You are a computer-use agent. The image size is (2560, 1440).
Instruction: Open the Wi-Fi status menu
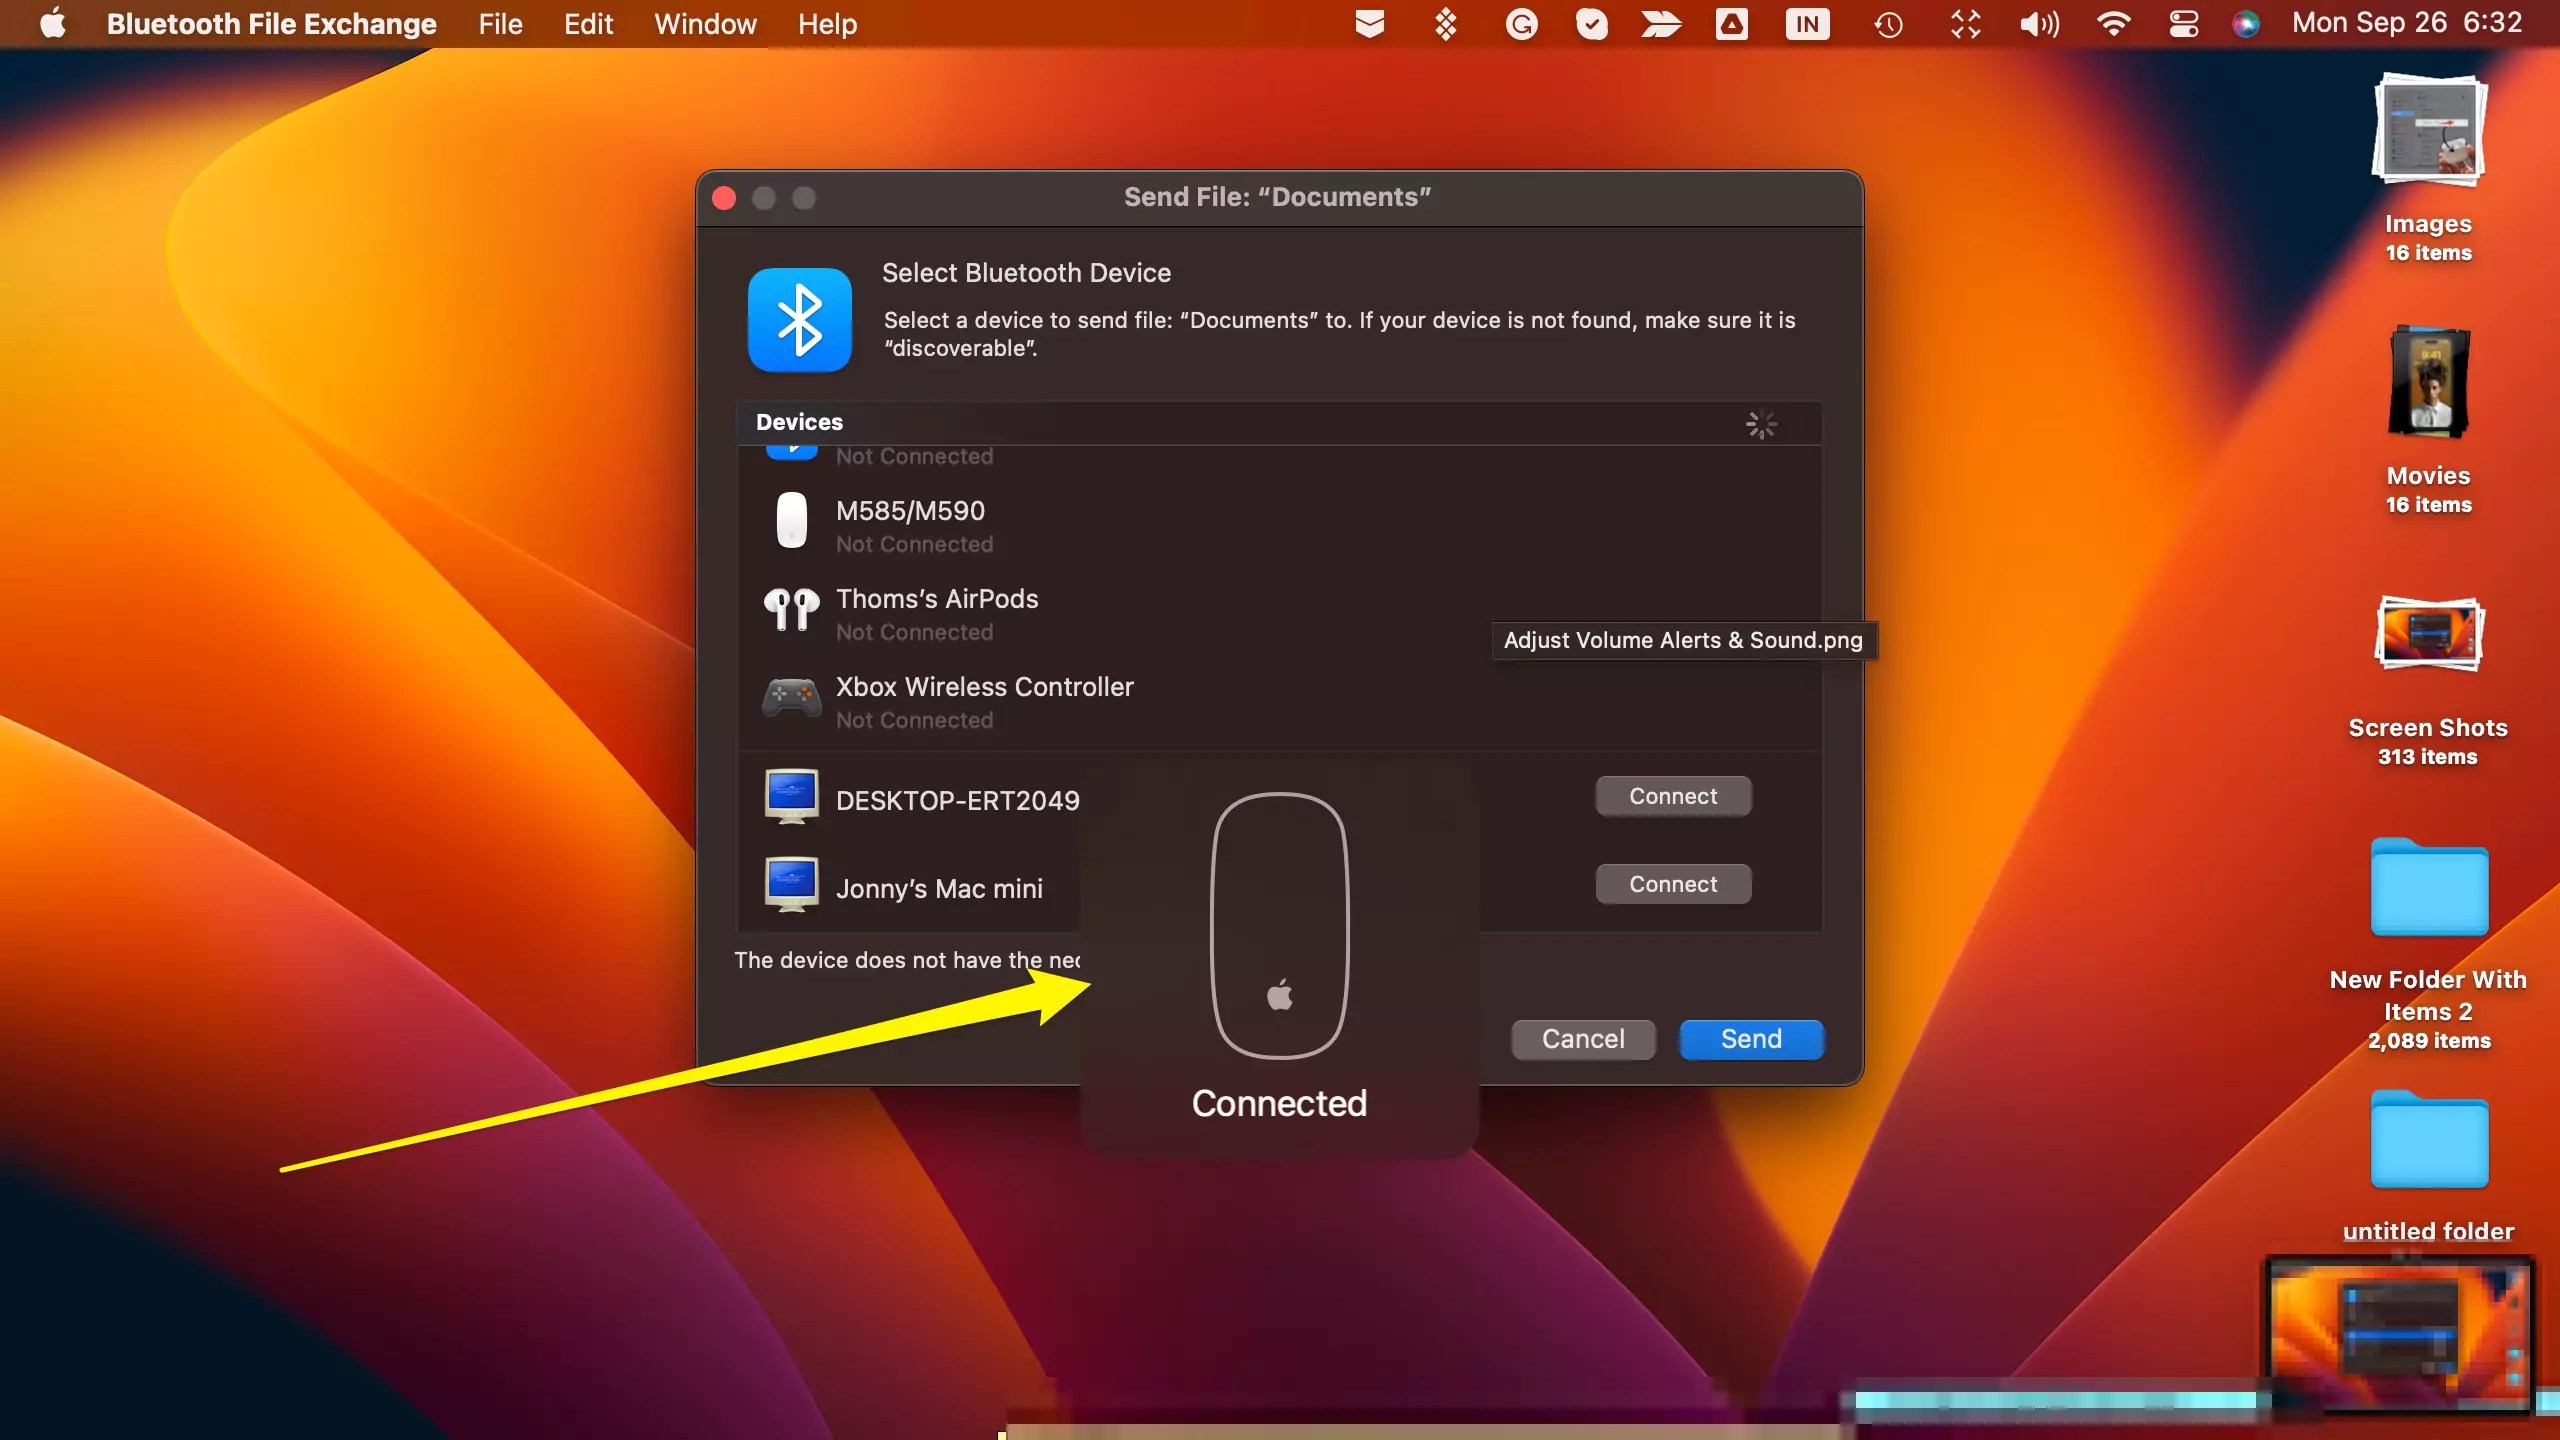2113,23
